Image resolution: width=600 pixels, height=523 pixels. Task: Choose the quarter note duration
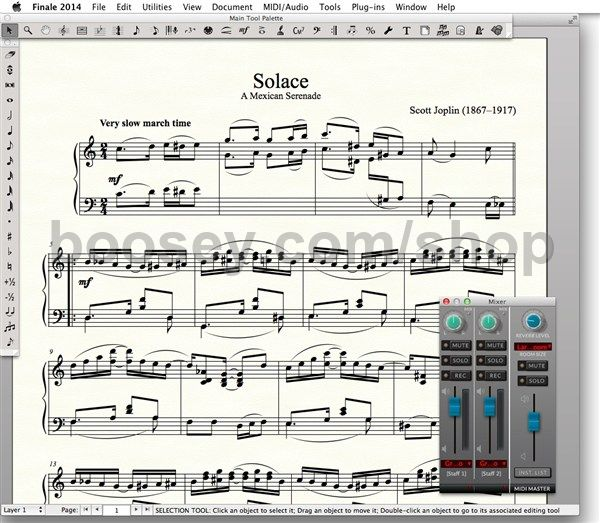(x=10, y=130)
